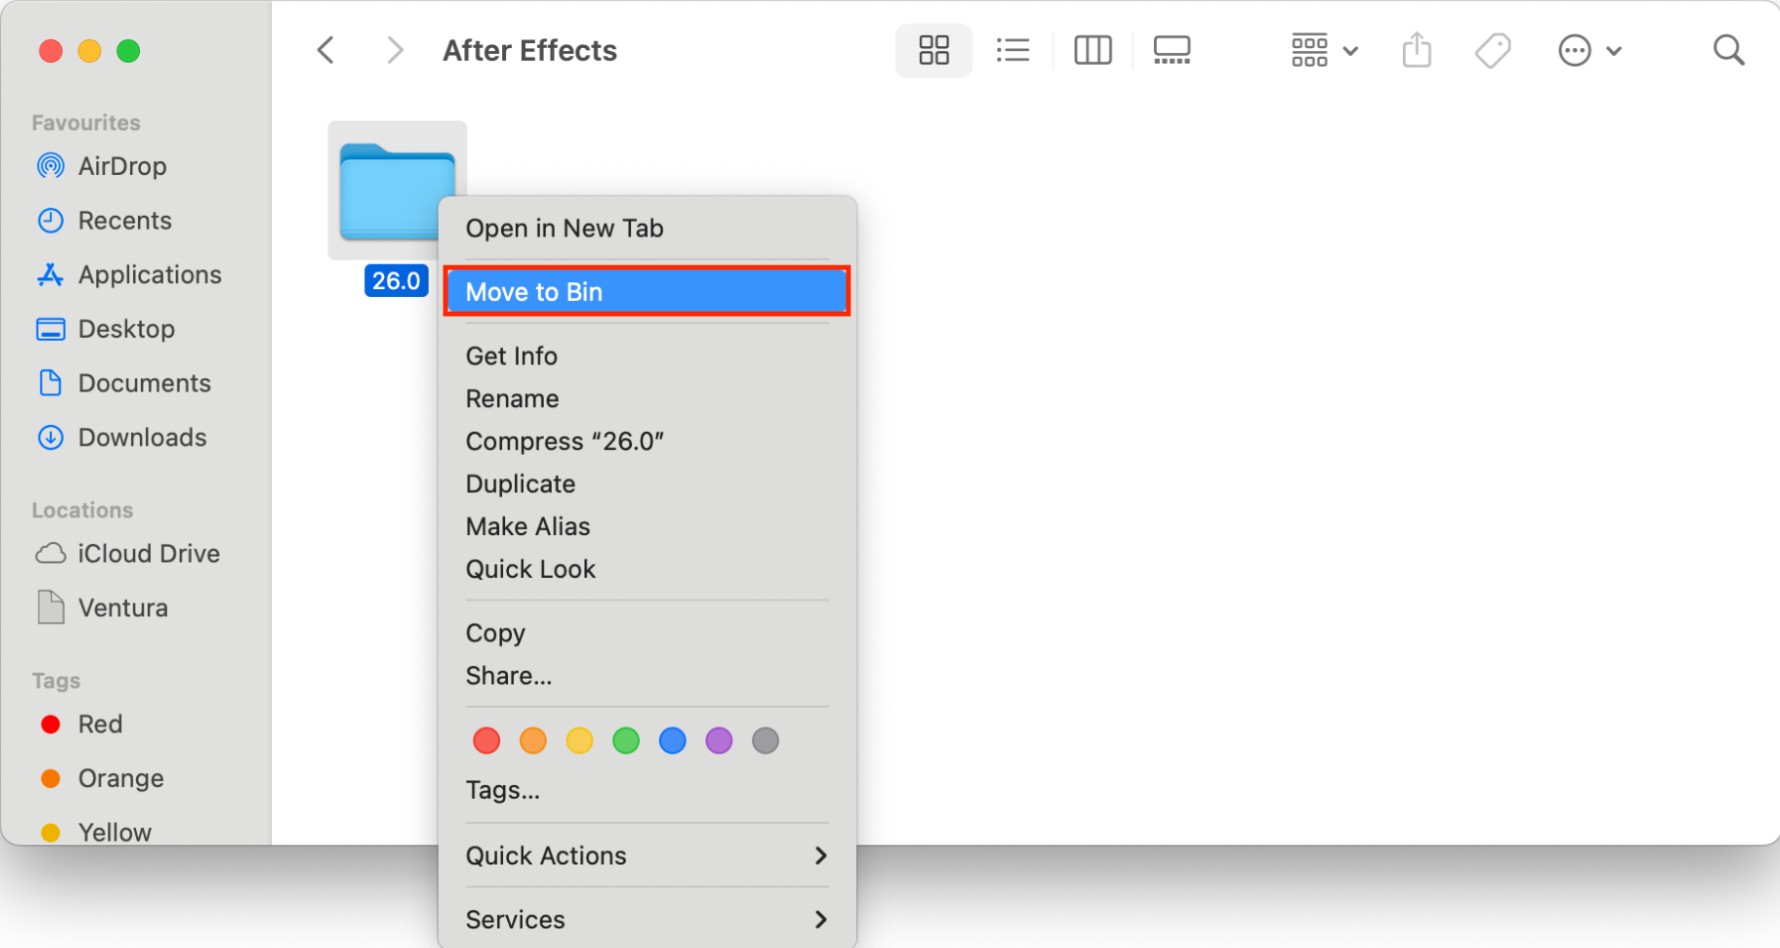Click the back navigation arrow
The height and width of the screenshot is (948, 1780).
point(325,49)
